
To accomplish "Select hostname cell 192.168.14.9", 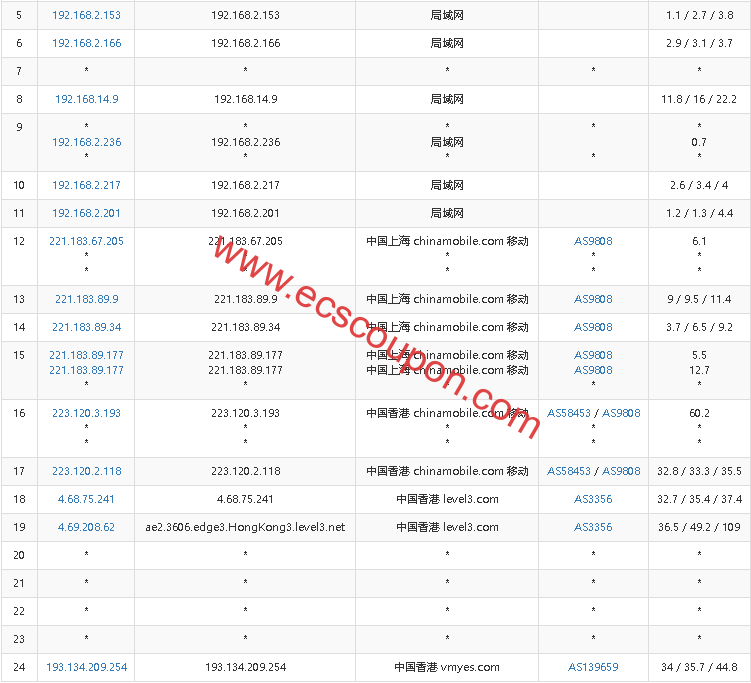I will click(245, 99).
